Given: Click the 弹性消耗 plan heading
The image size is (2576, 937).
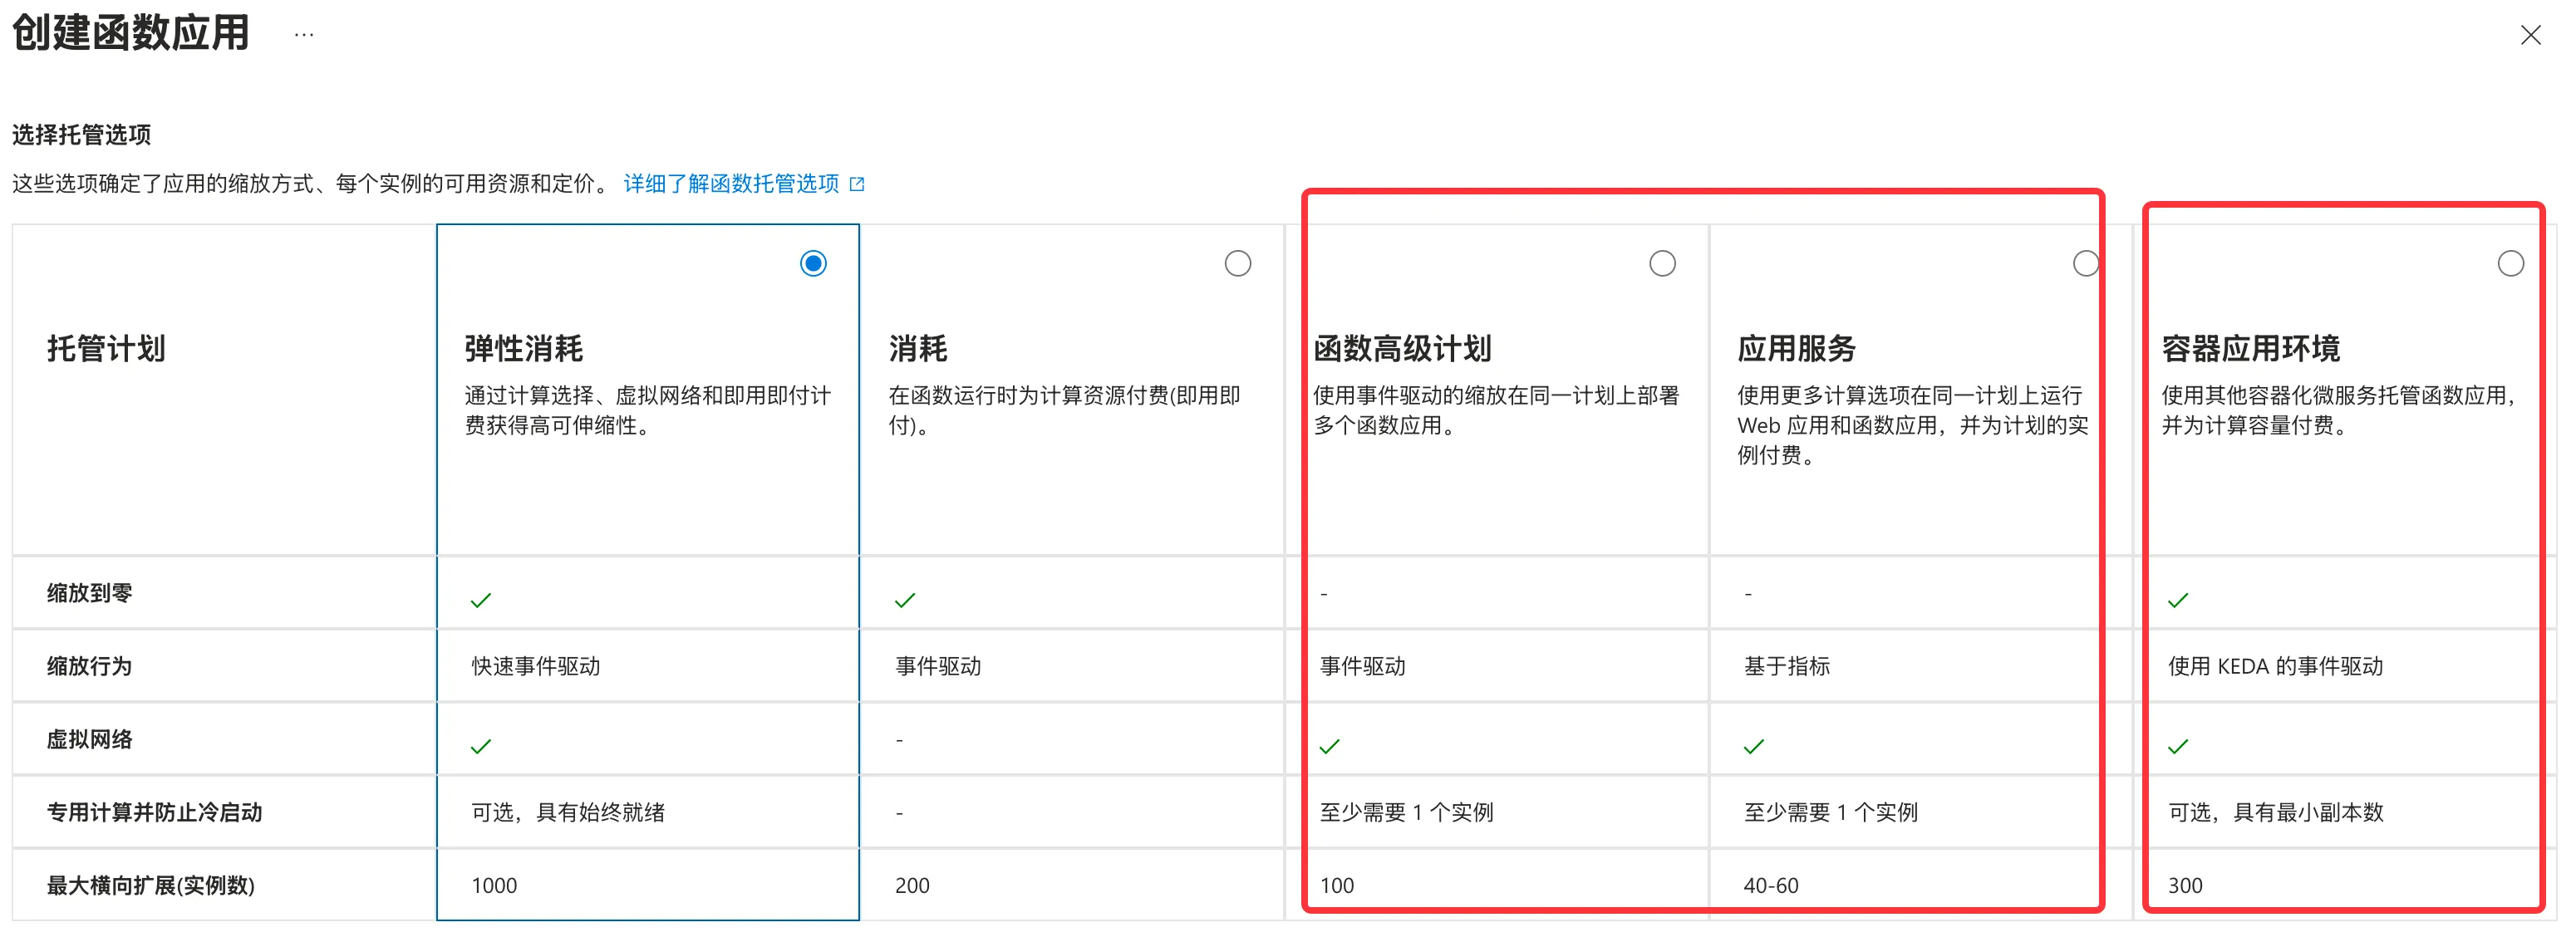Looking at the screenshot, I should coord(523,349).
